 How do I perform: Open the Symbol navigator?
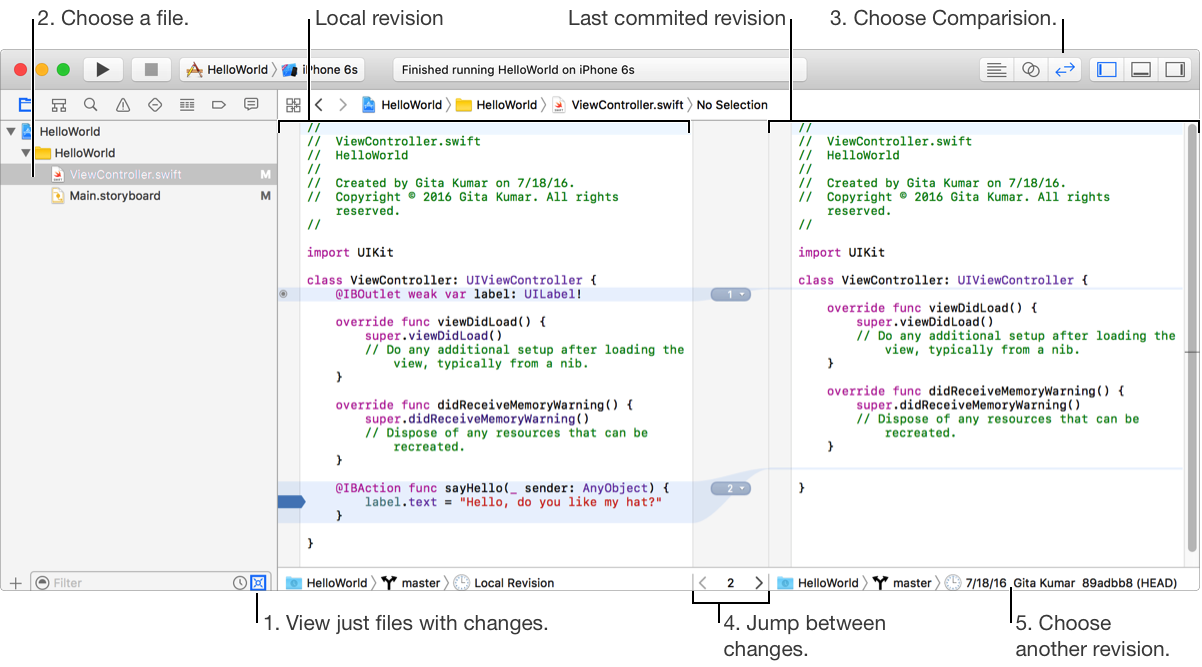click(59, 105)
